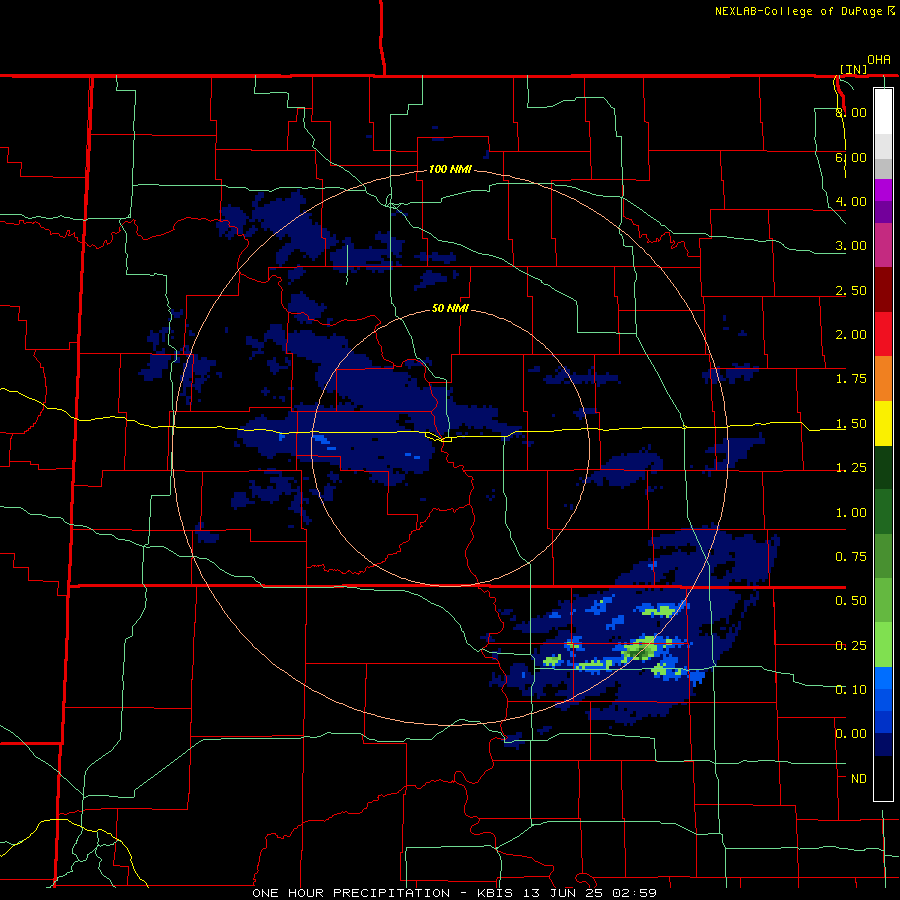
Task: Select the black ND swatch on the scale
Action: point(883,778)
